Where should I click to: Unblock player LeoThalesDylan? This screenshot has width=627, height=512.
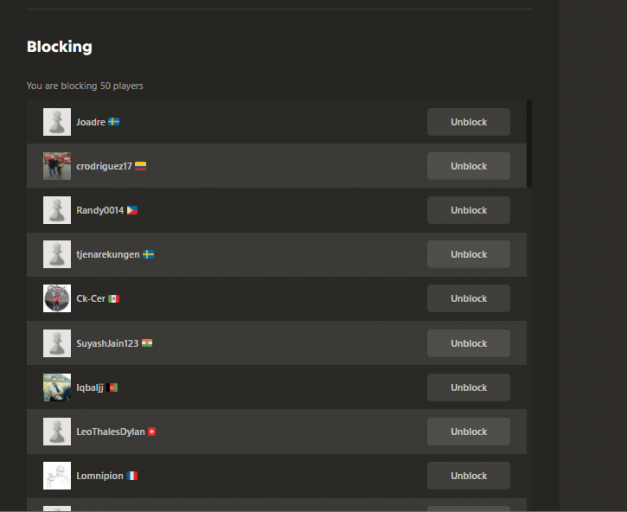pos(468,432)
